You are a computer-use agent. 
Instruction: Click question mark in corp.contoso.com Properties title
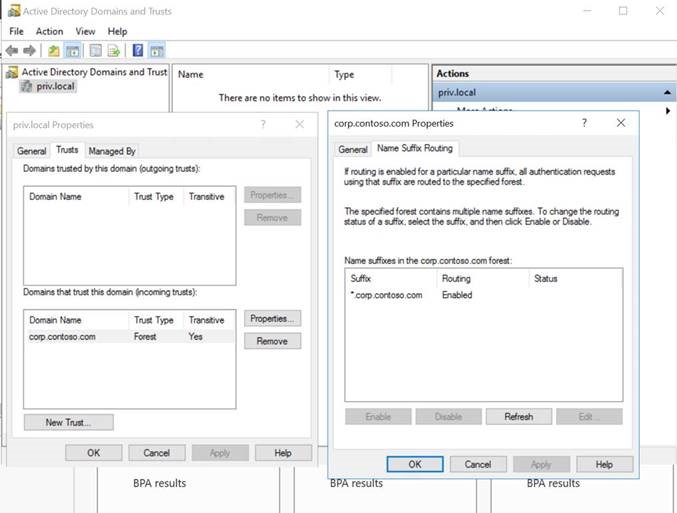[584, 123]
